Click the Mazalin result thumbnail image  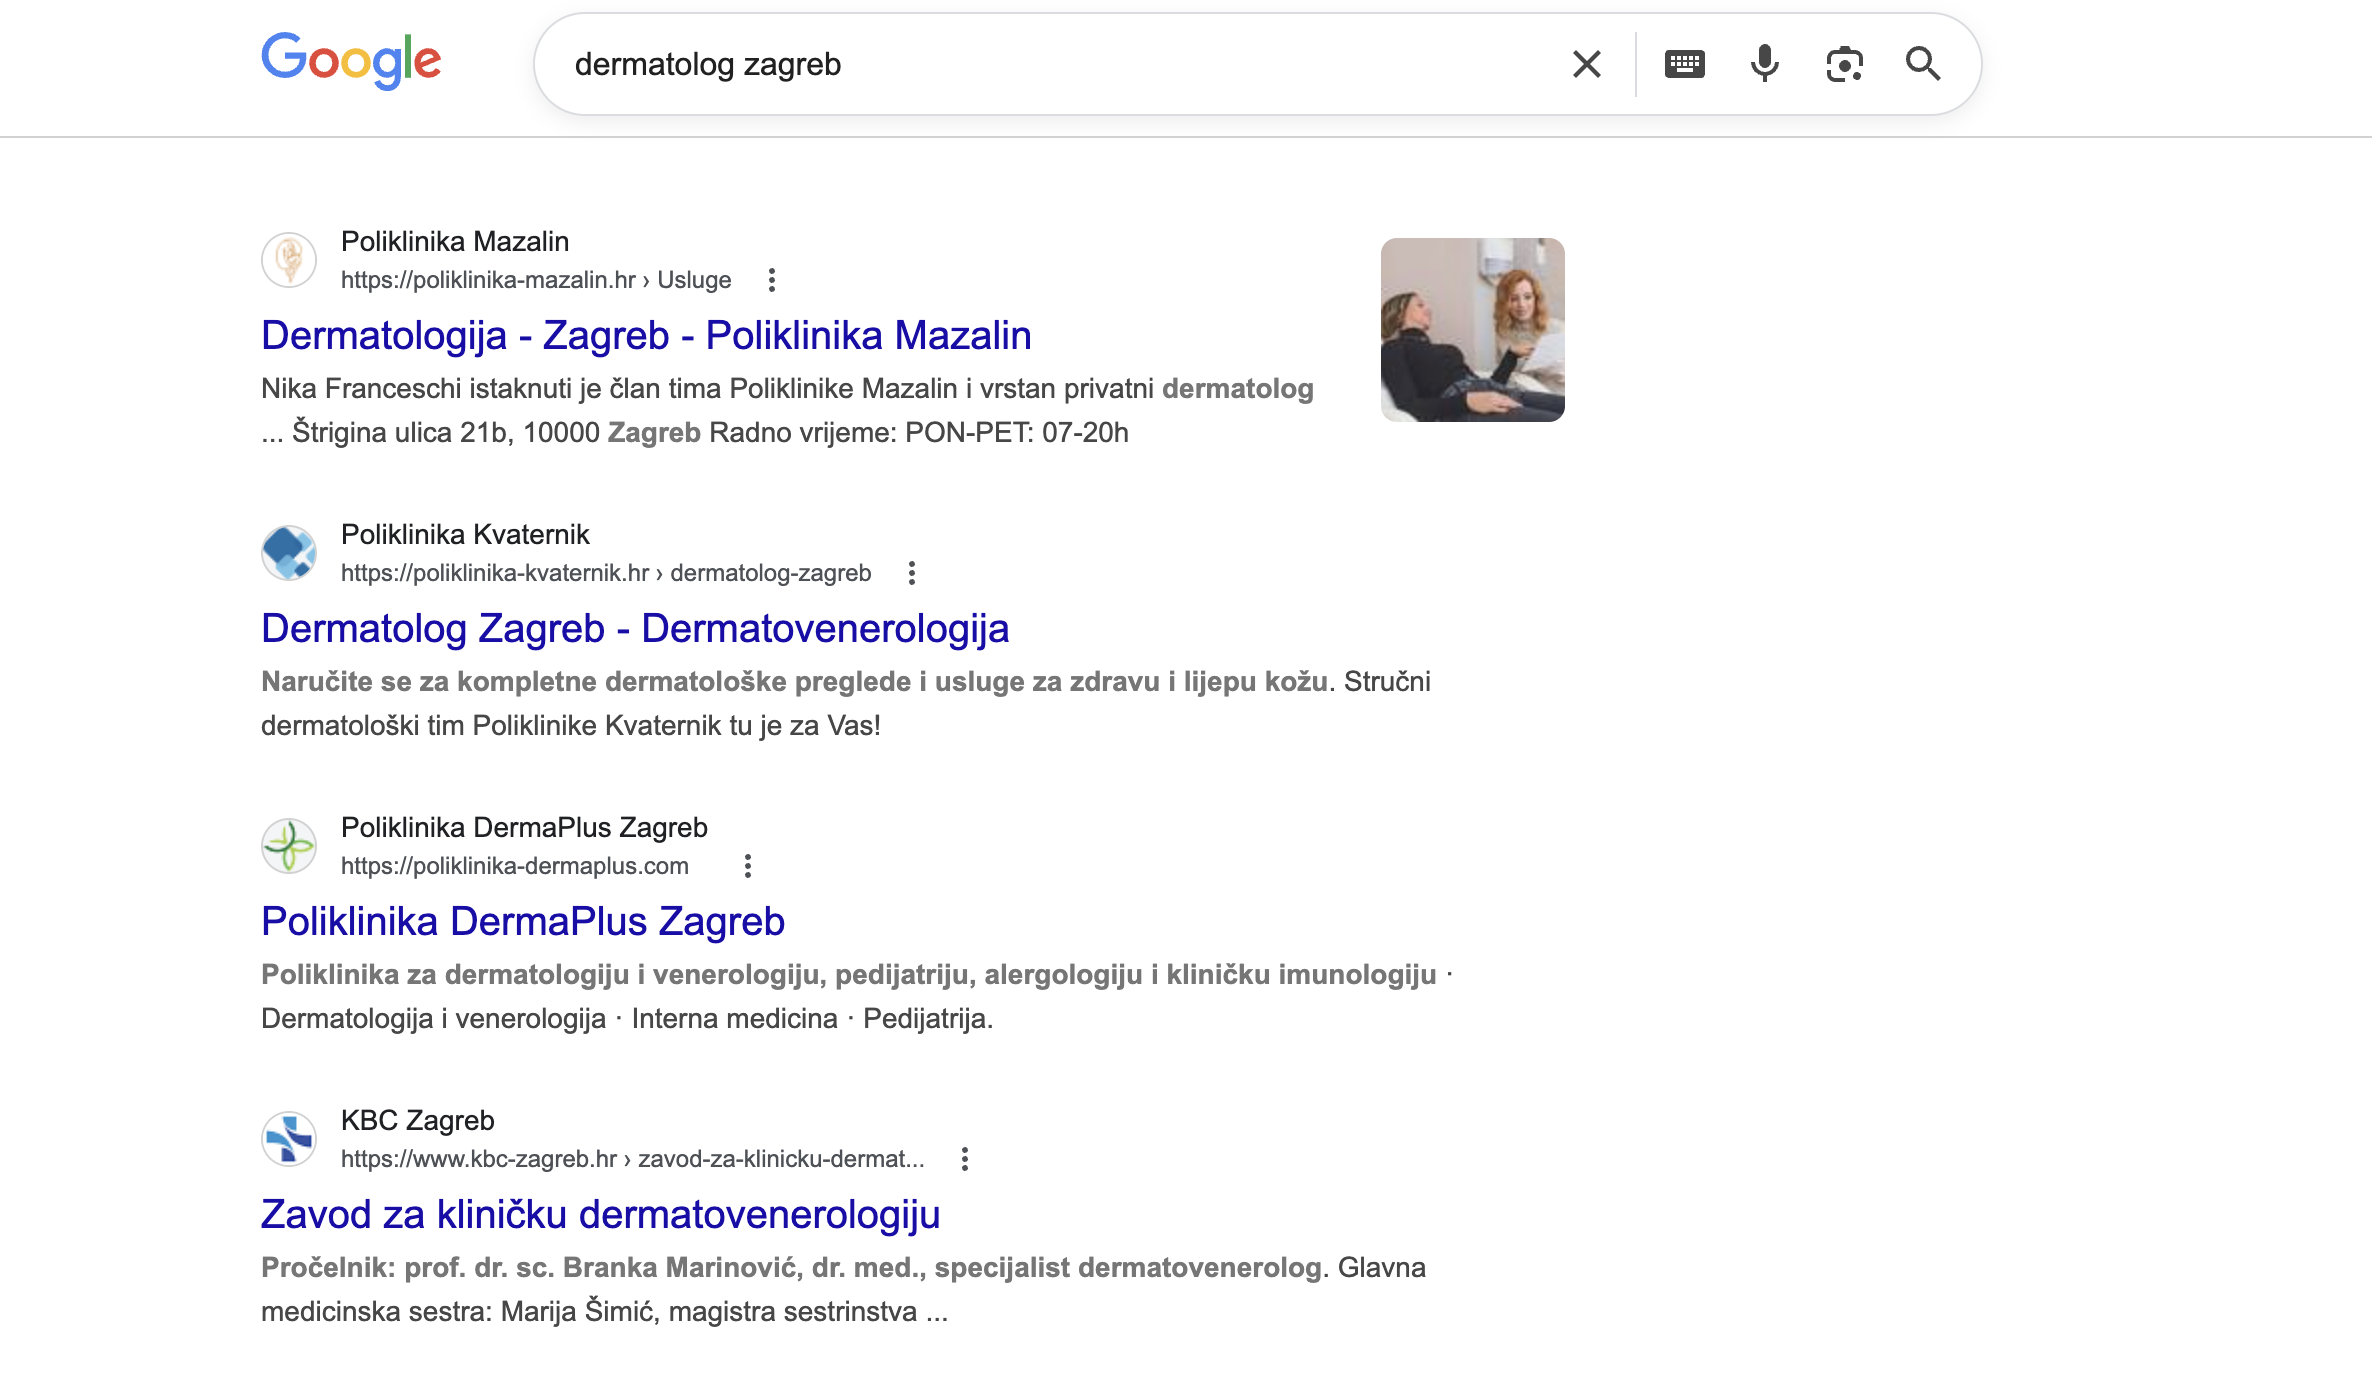click(1472, 330)
